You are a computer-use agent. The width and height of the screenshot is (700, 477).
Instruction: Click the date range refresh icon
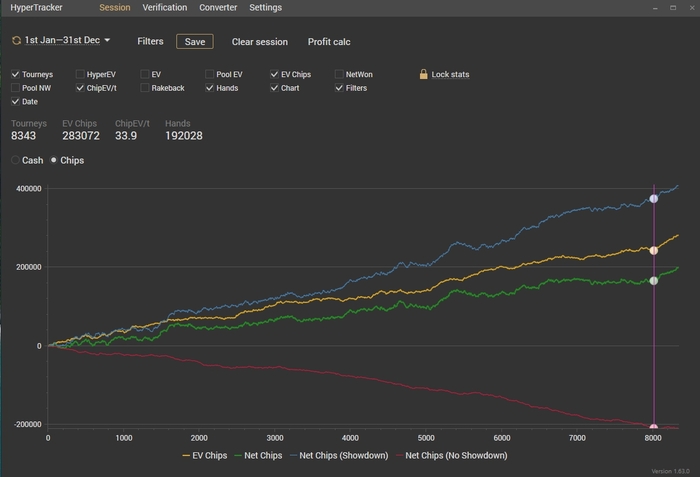point(17,41)
